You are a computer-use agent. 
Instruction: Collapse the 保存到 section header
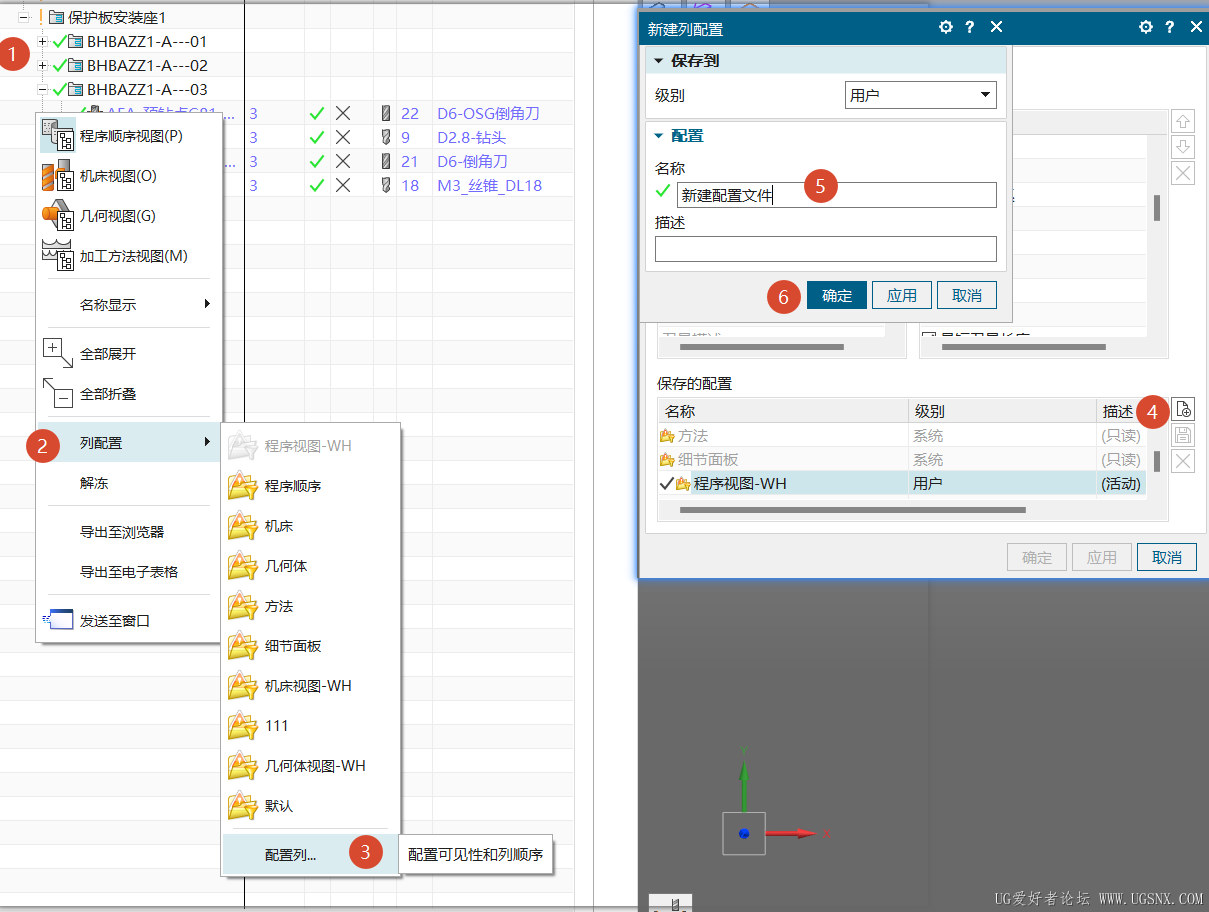coord(825,61)
